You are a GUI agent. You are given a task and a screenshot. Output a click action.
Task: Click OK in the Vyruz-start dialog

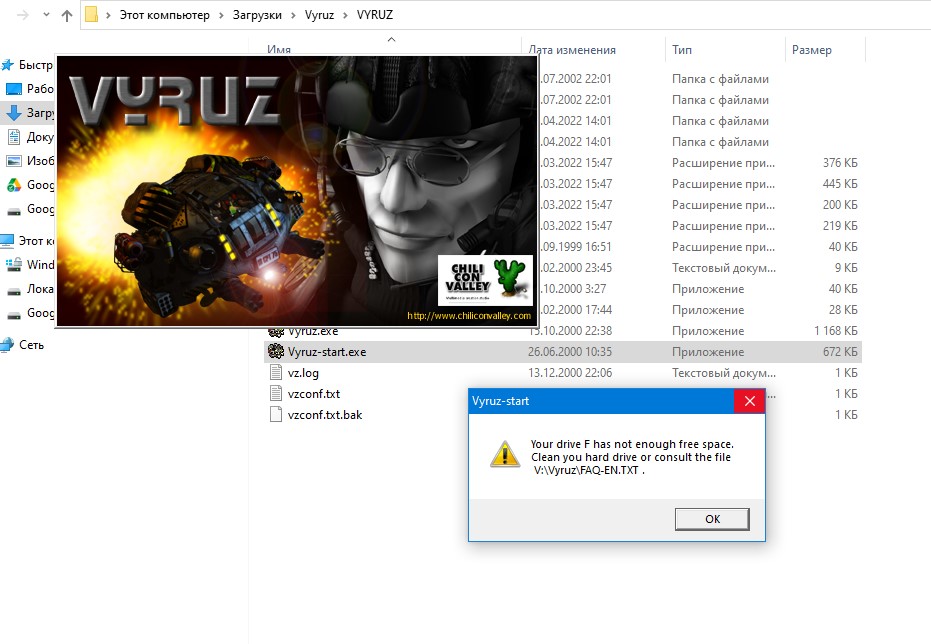coord(712,519)
